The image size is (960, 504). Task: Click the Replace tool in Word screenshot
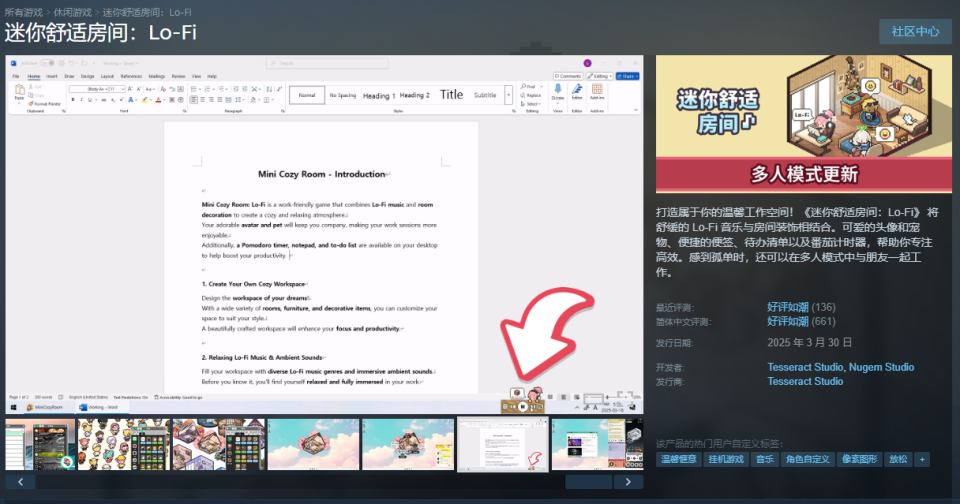(x=531, y=96)
